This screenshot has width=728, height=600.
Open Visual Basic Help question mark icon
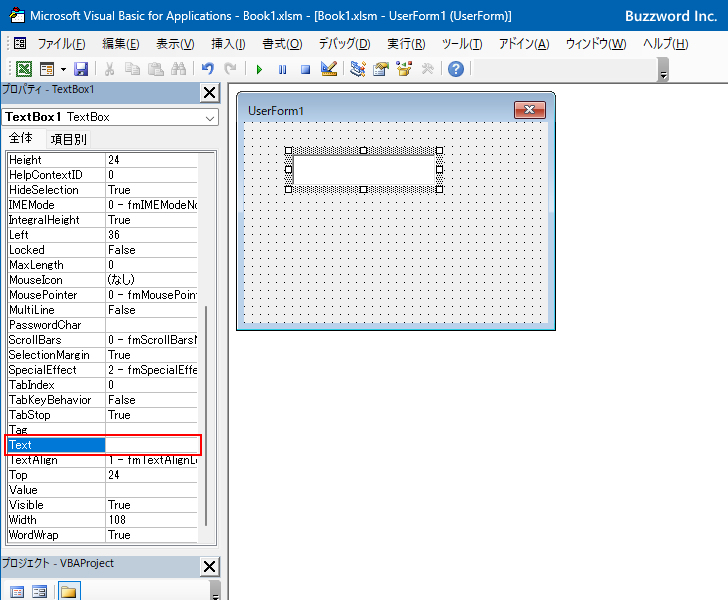456,69
